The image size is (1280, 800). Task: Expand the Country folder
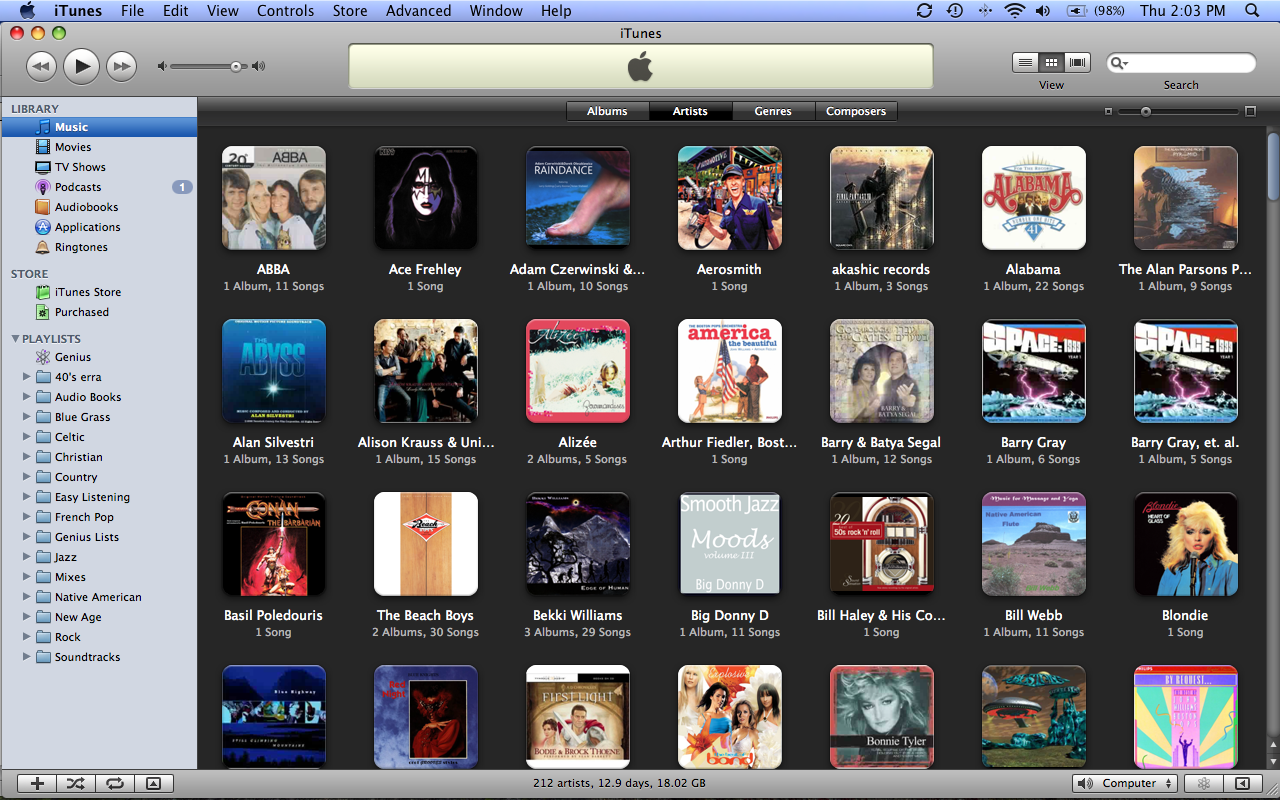[x=27, y=477]
